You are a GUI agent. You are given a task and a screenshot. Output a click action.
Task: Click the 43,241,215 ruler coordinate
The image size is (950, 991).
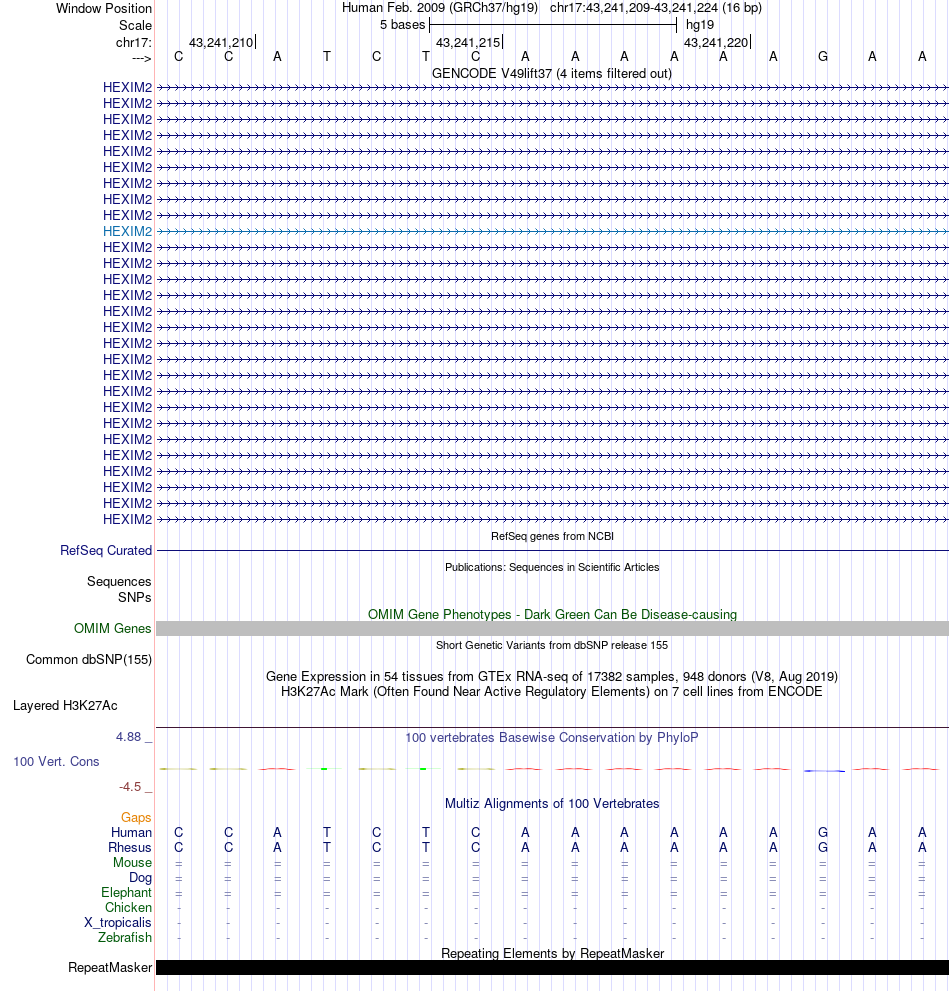pyautogui.click(x=468, y=42)
